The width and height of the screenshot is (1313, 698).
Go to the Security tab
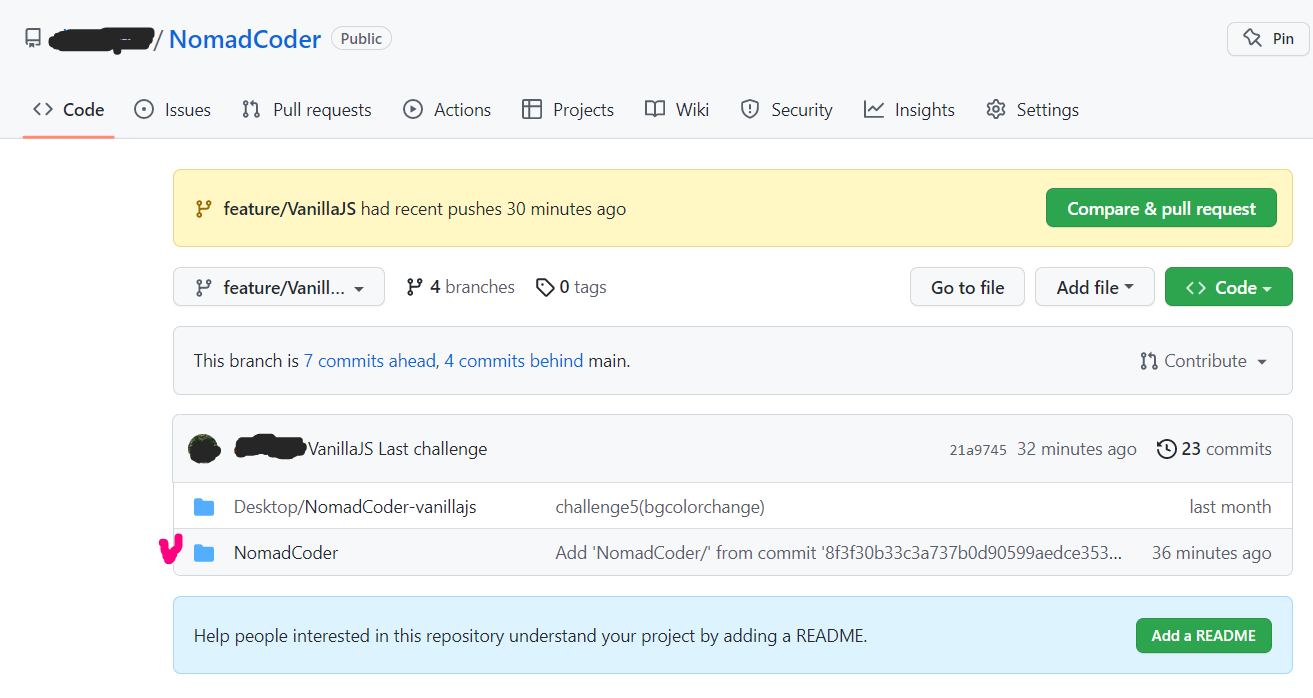[786, 110]
